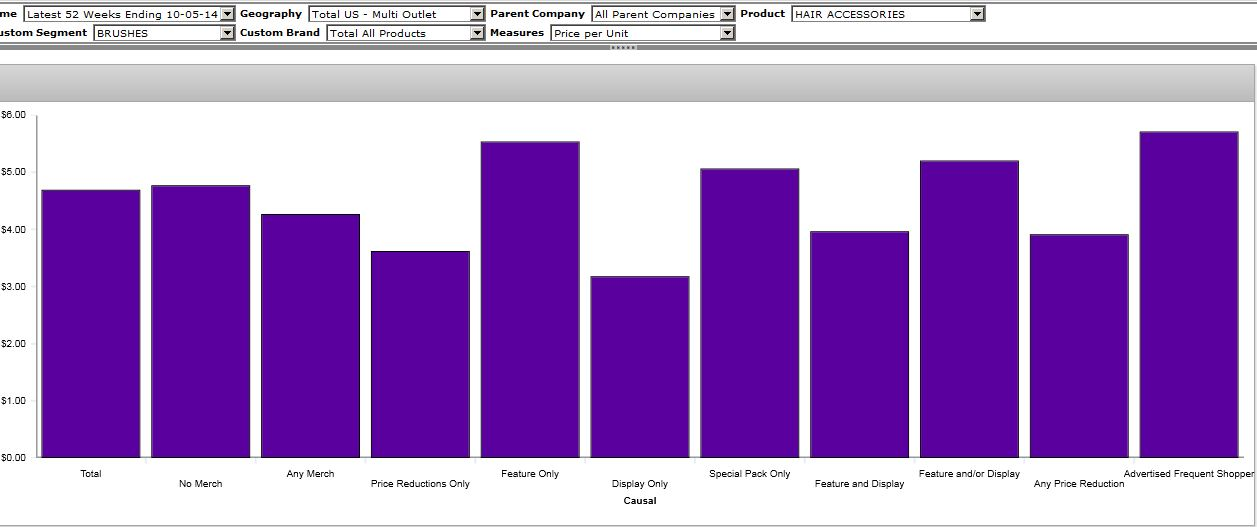Select the Advertised Frequent Shopper bar
The height and width of the screenshot is (527, 1257).
(x=1189, y=295)
